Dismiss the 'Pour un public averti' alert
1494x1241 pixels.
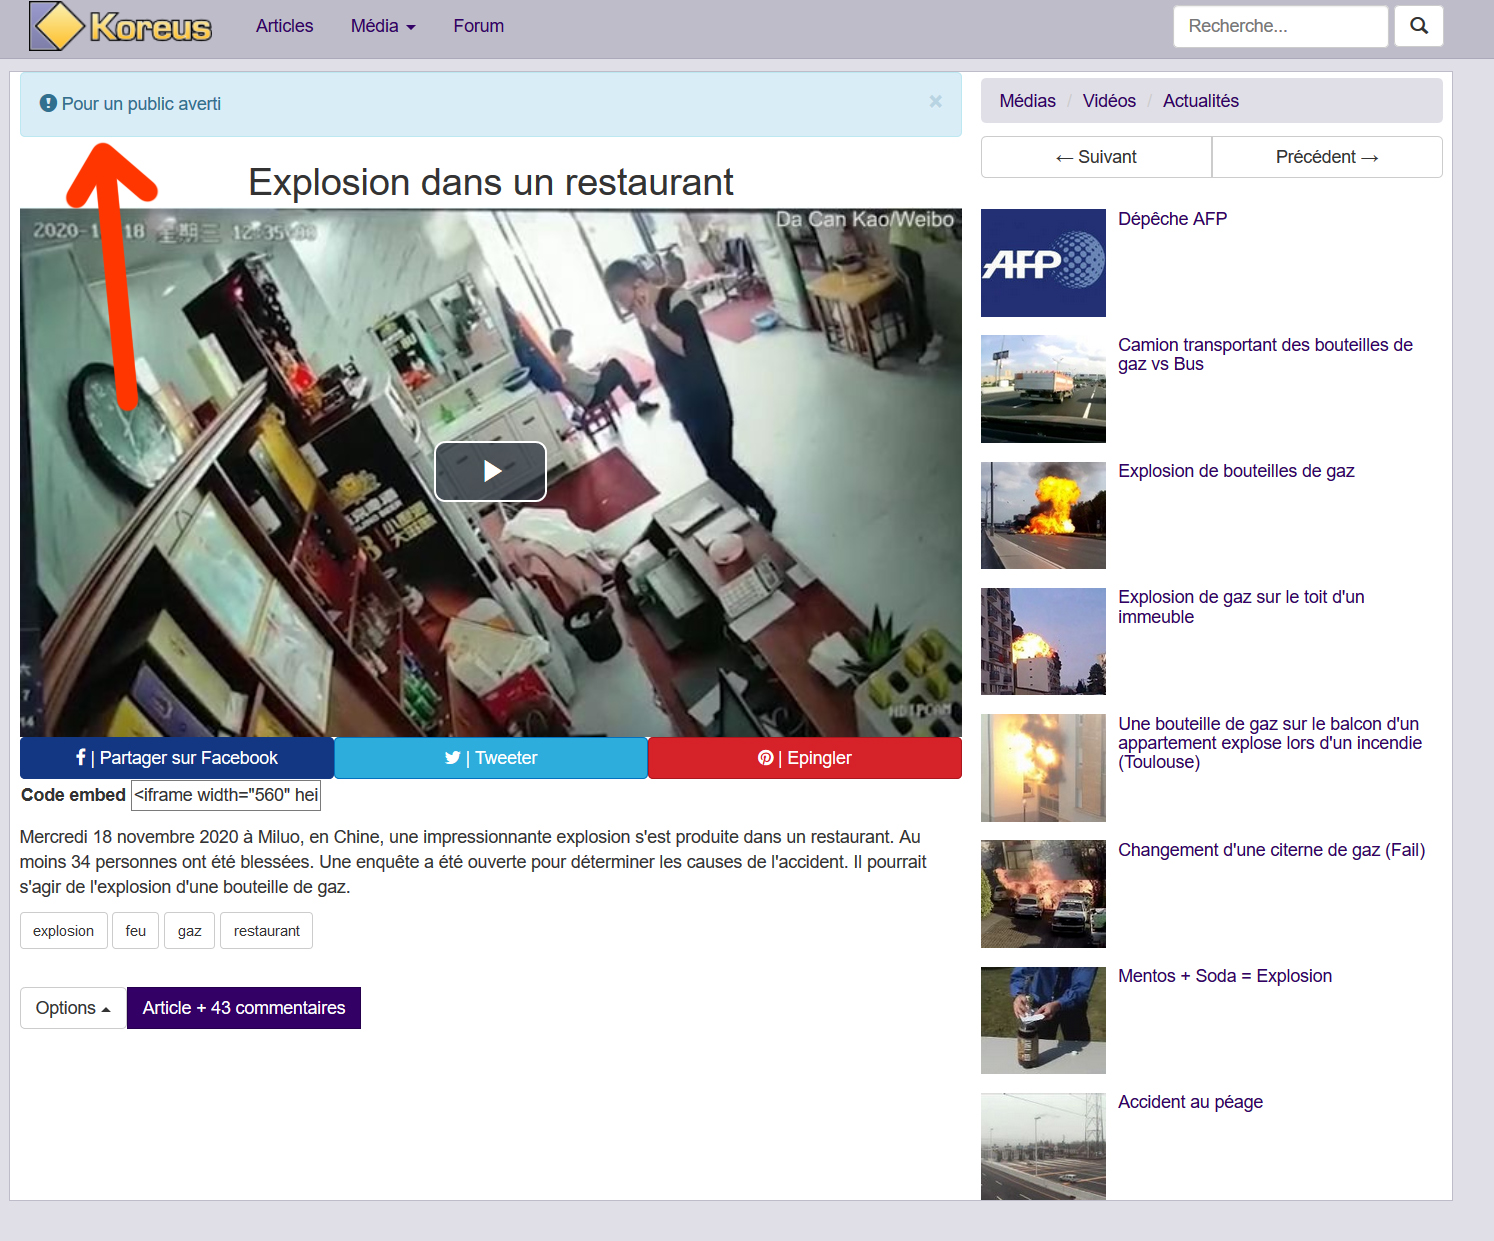(935, 101)
